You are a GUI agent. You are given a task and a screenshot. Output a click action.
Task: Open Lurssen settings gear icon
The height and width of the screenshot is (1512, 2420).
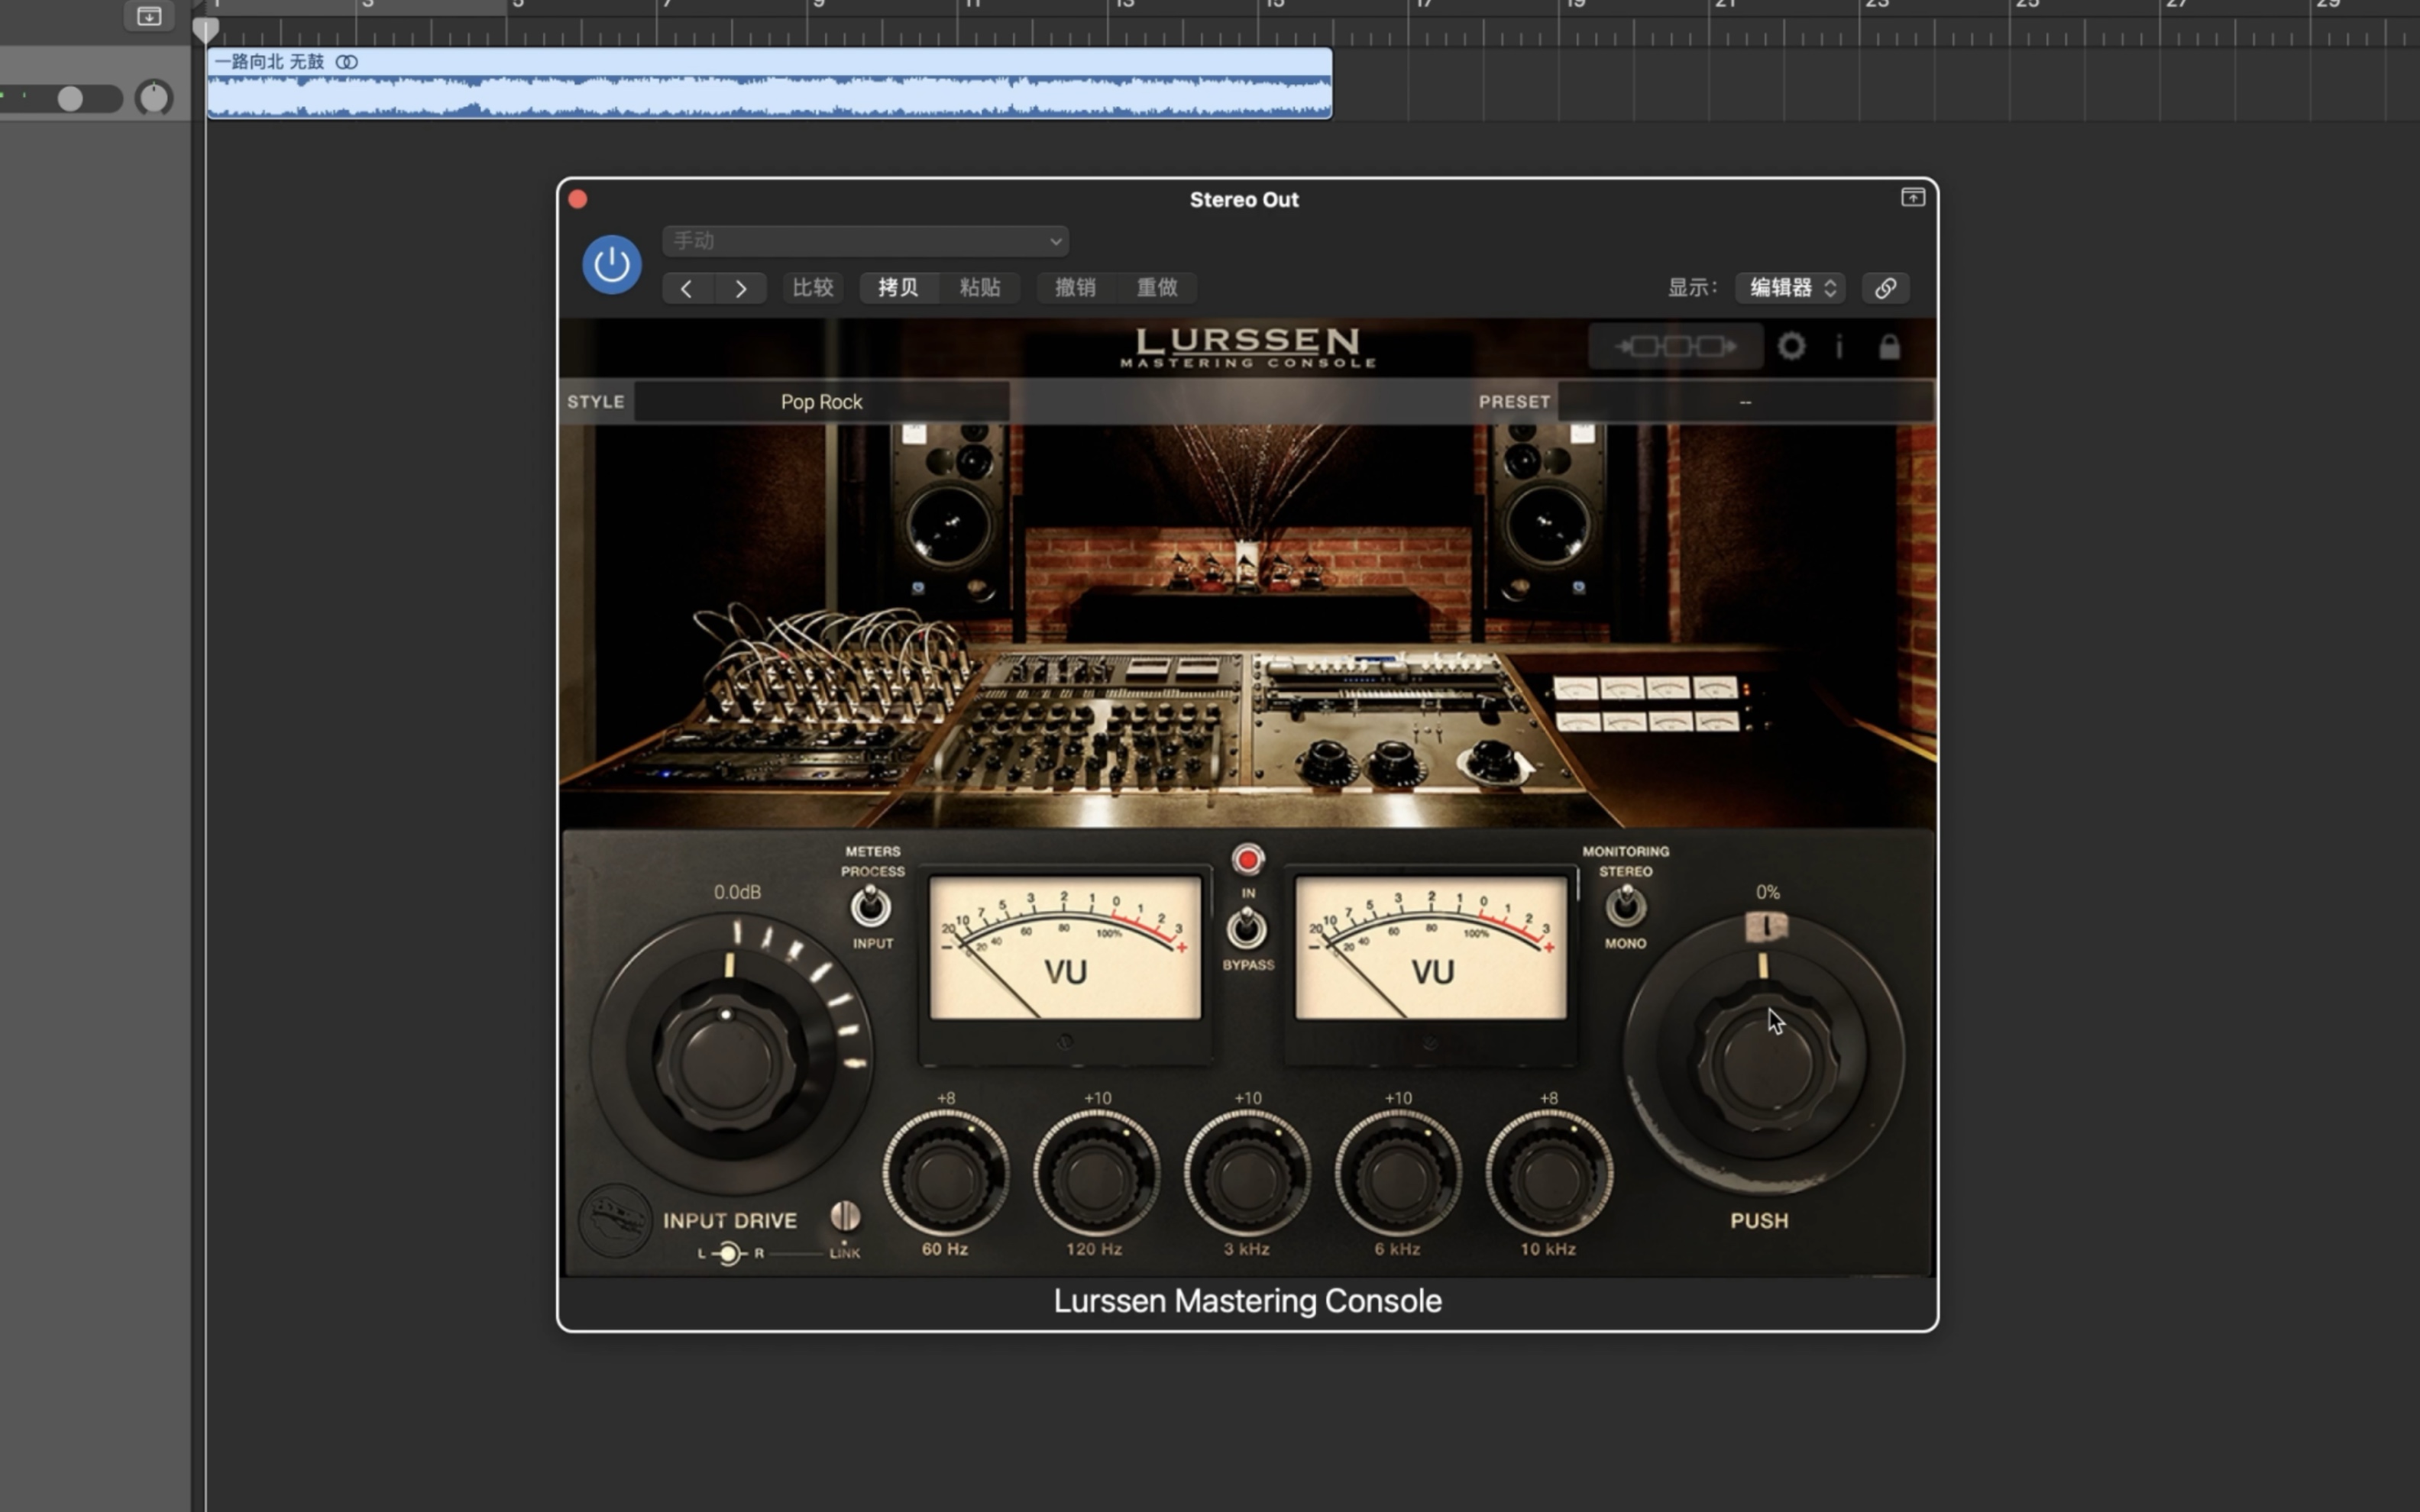click(x=1791, y=347)
